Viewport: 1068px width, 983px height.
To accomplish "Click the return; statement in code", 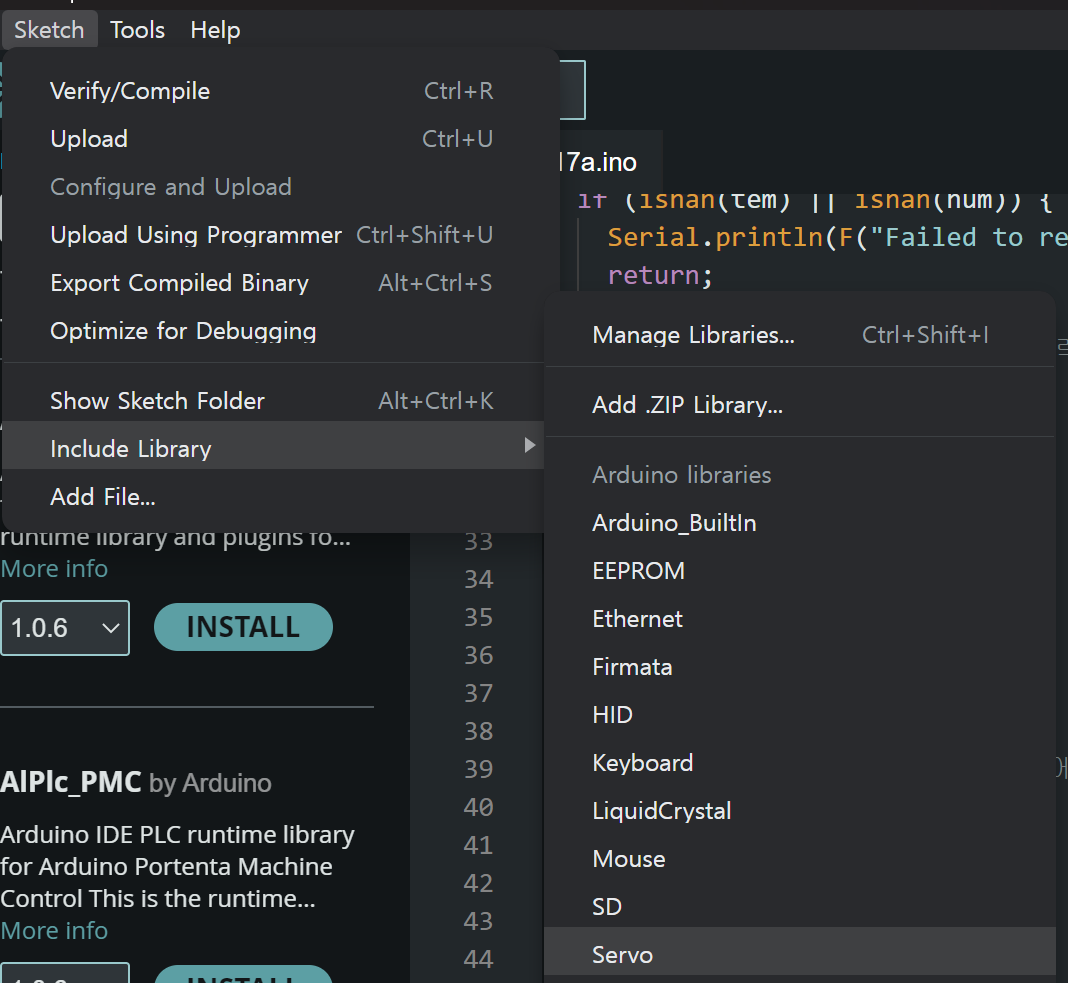I will pyautogui.click(x=660, y=275).
